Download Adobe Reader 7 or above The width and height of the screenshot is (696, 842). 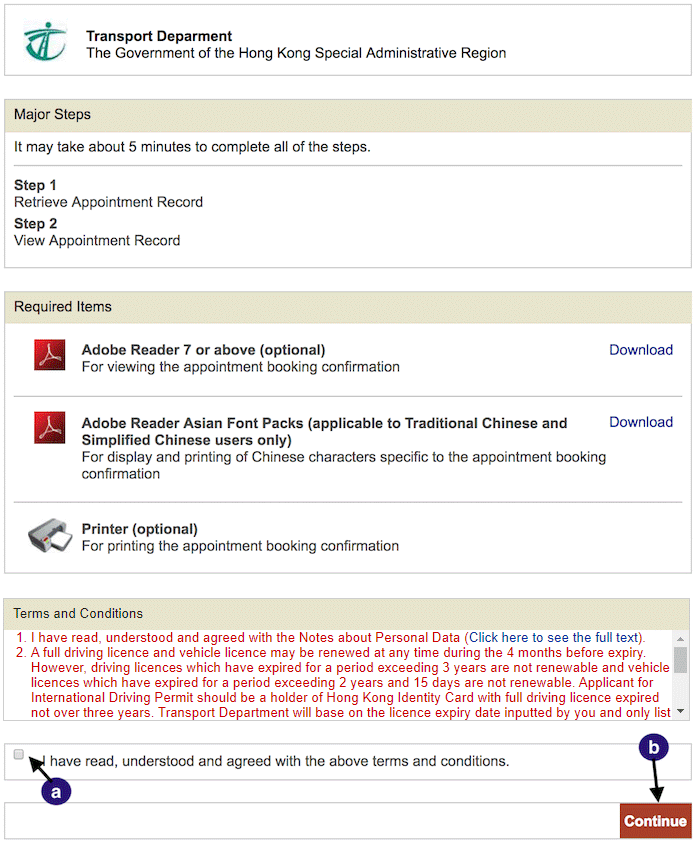[x=641, y=350]
